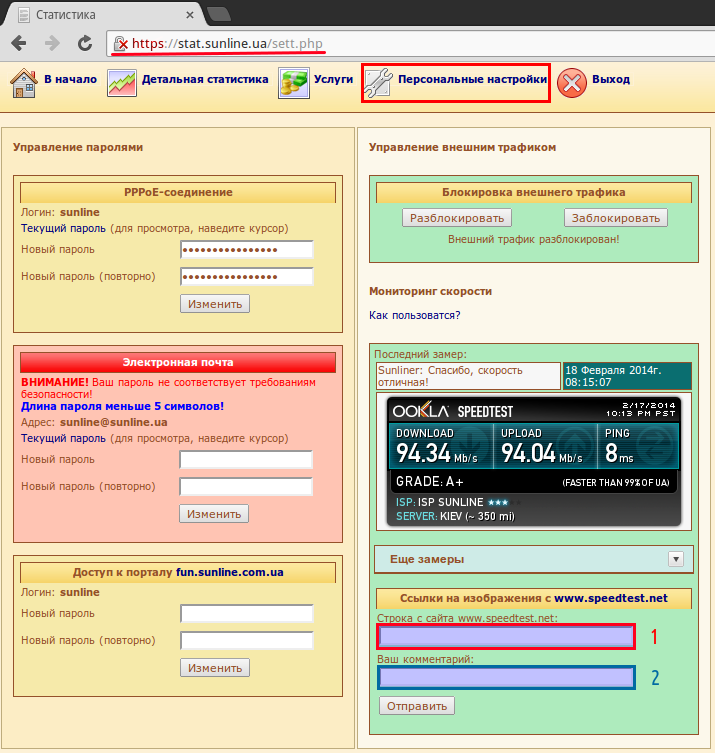Click PPPoE Новый пароль field
The image size is (715, 753).
247,250
